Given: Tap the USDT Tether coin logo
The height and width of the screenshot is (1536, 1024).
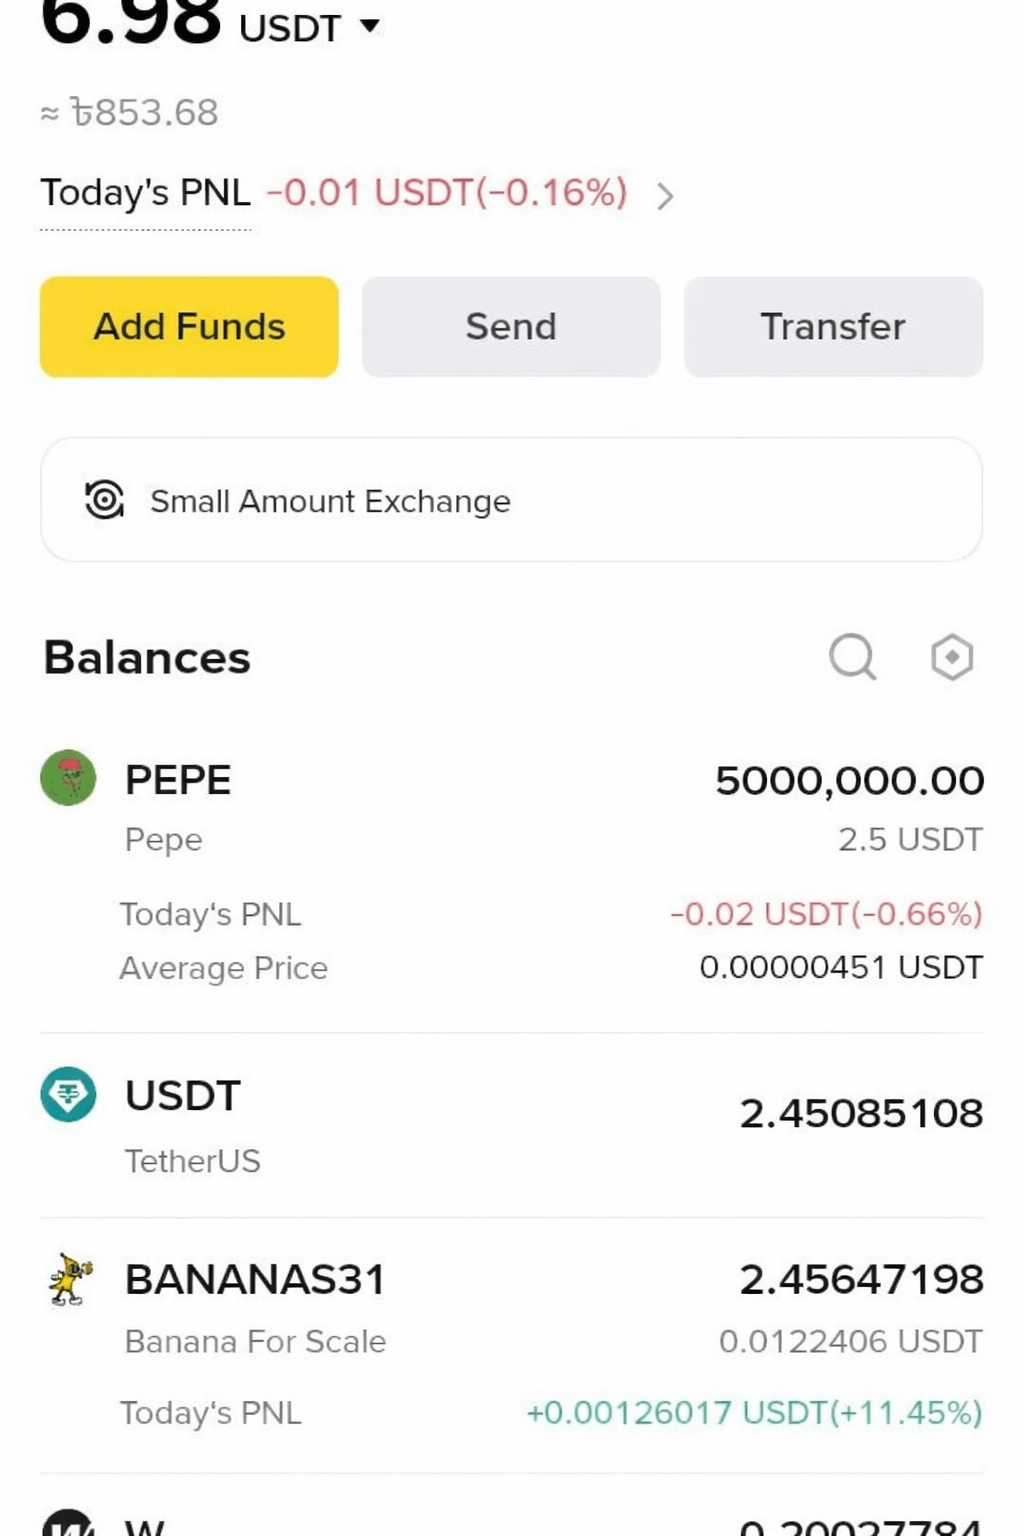Looking at the screenshot, I should [68, 1094].
